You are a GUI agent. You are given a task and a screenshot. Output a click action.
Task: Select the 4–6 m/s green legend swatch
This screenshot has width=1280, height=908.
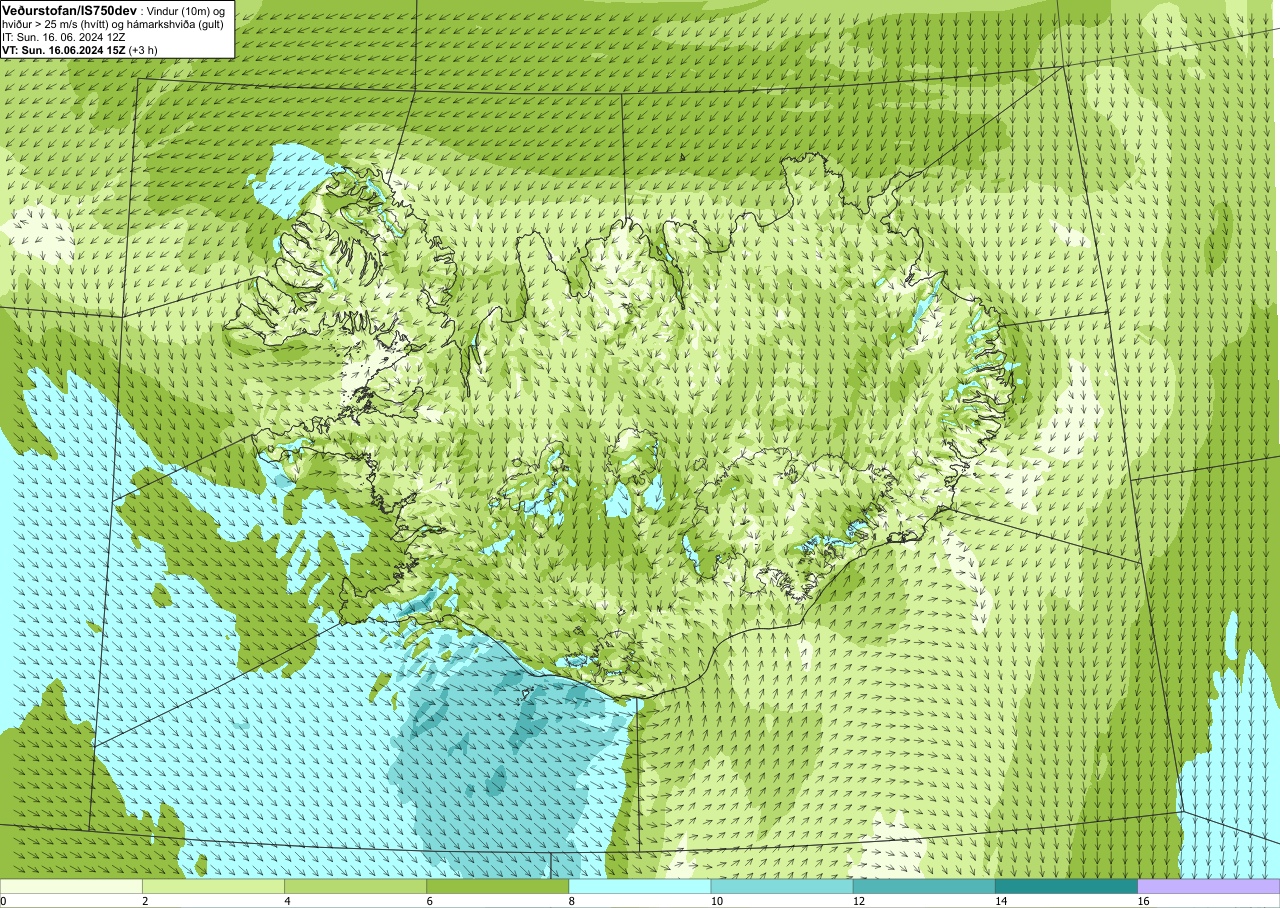point(355,886)
